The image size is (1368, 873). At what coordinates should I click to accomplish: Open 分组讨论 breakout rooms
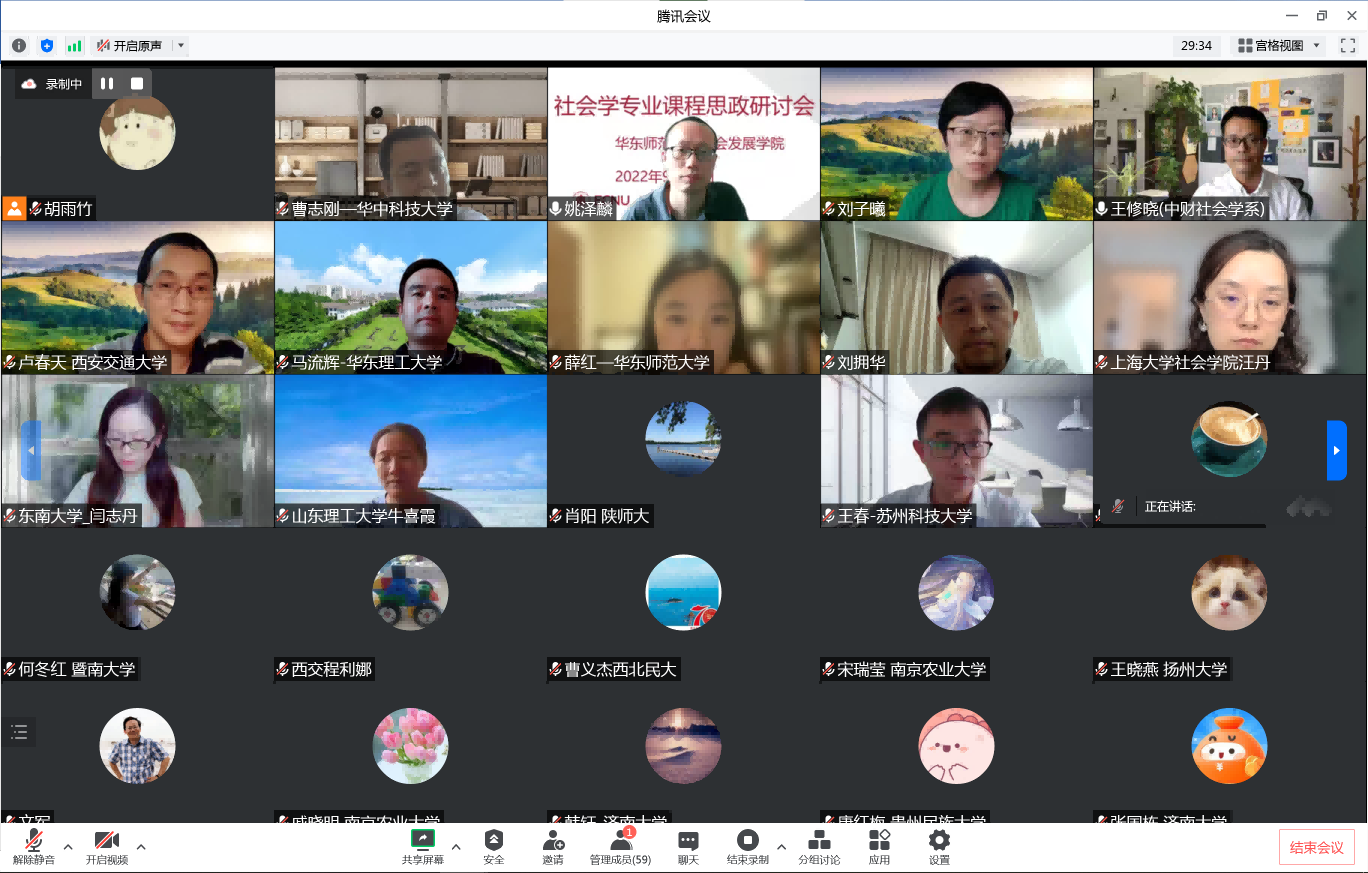point(819,846)
